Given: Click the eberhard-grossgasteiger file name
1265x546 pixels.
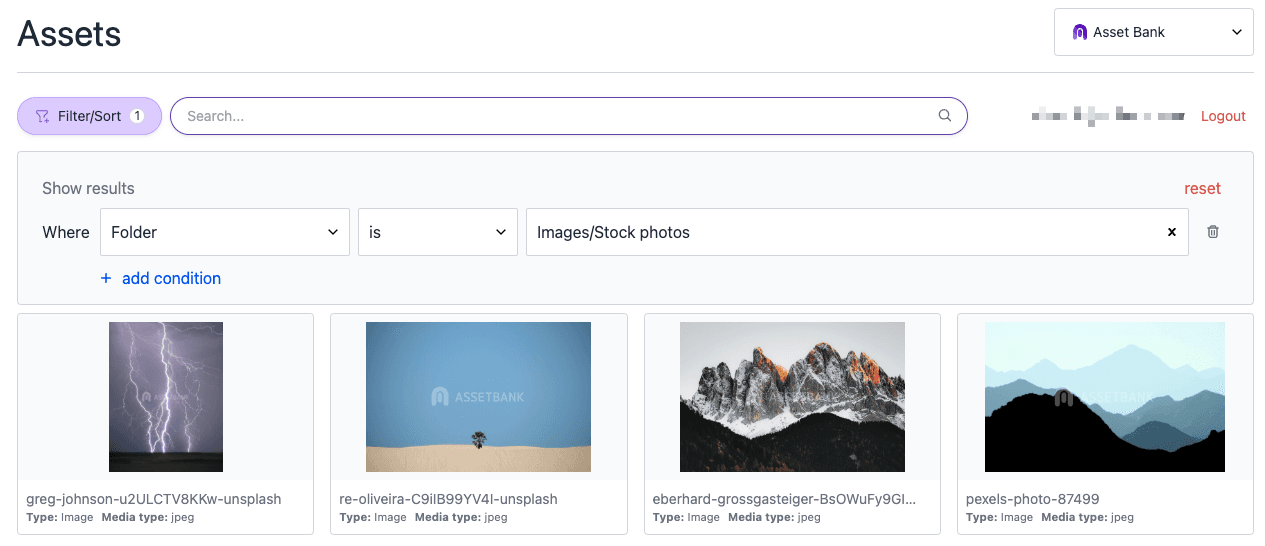Looking at the screenshot, I should click(x=784, y=499).
